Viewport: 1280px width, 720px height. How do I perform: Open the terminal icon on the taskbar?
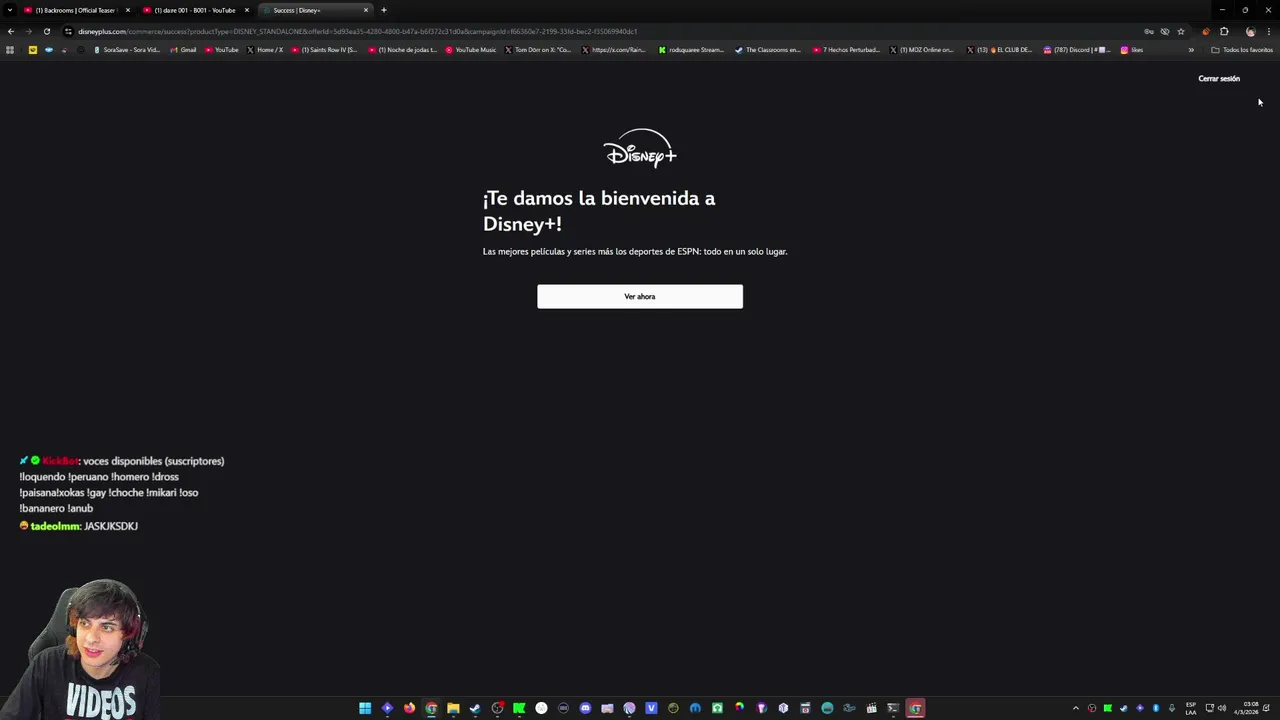(893, 708)
